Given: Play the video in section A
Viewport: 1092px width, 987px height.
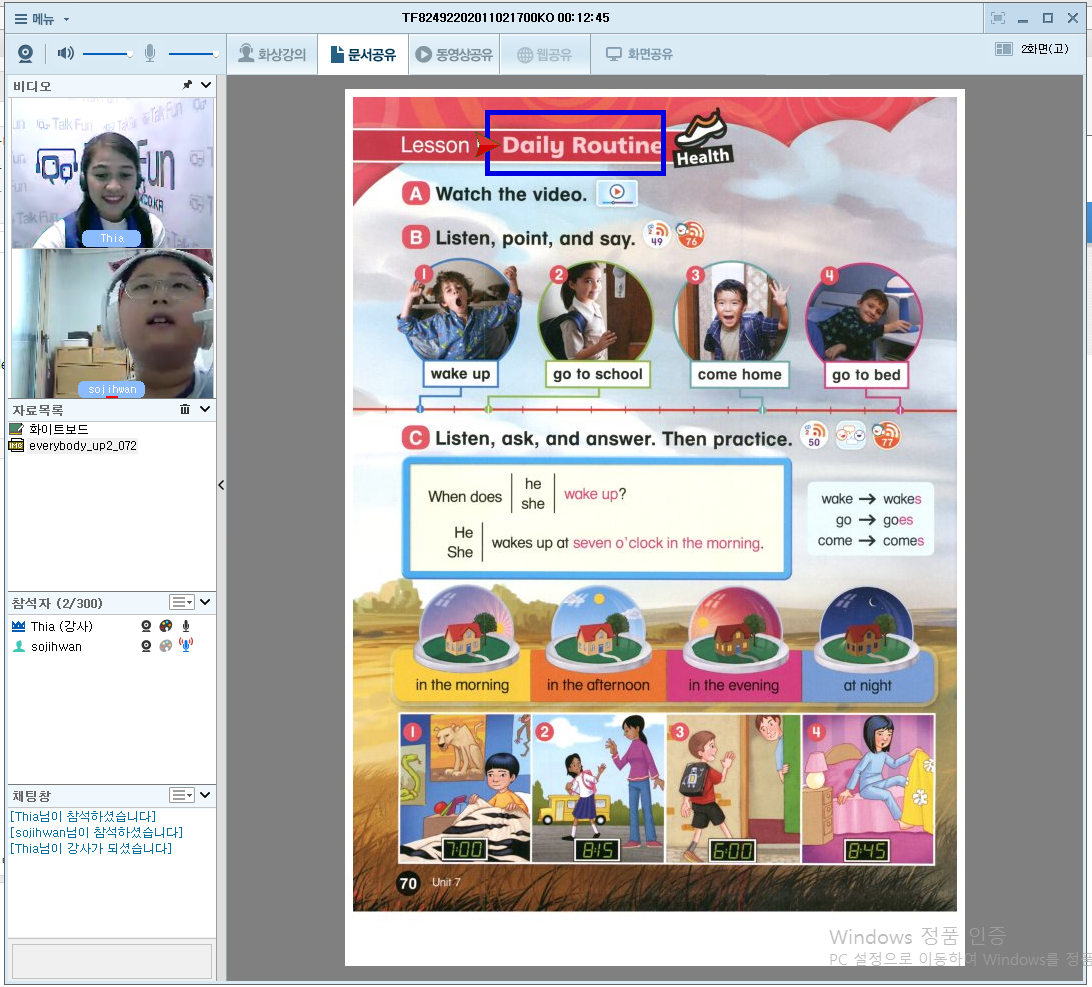Looking at the screenshot, I should point(617,193).
